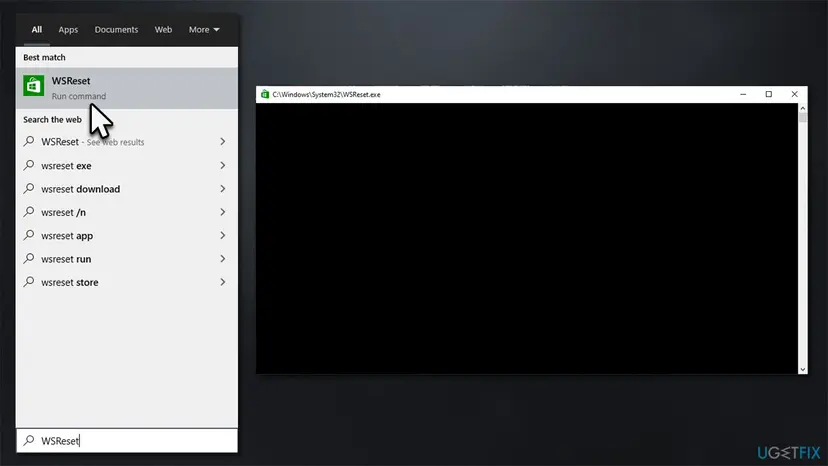828x466 pixels.
Task: Click magnifier icon beside 'wsreset /n'
Action: click(29, 211)
